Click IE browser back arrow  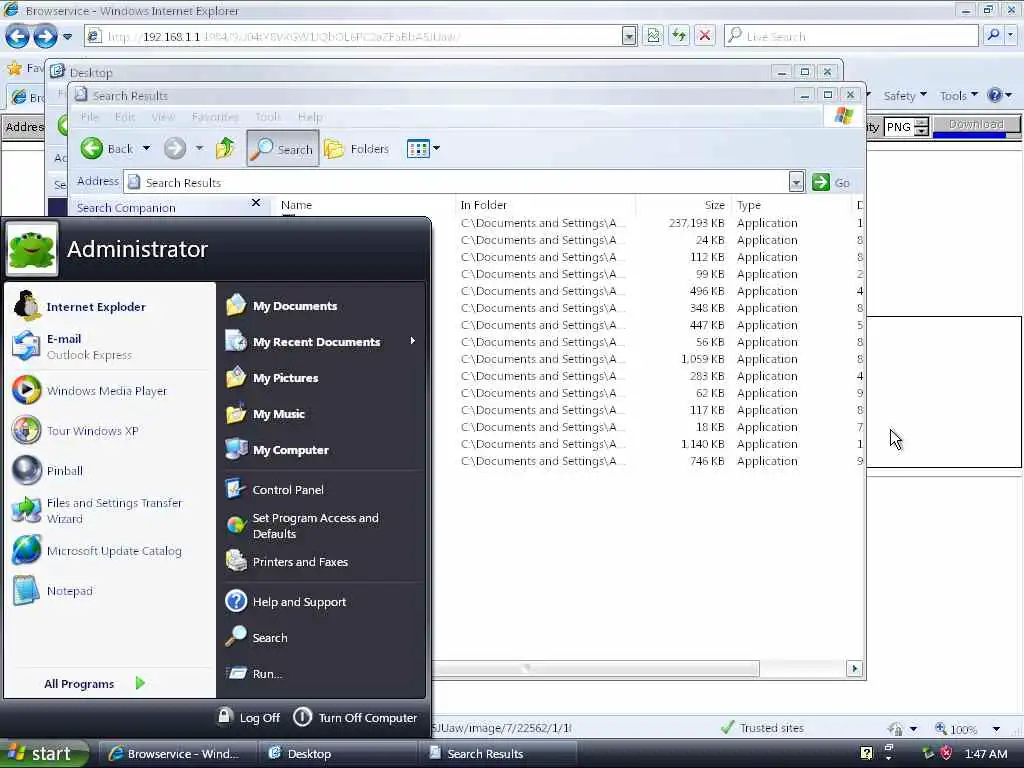click(17, 36)
